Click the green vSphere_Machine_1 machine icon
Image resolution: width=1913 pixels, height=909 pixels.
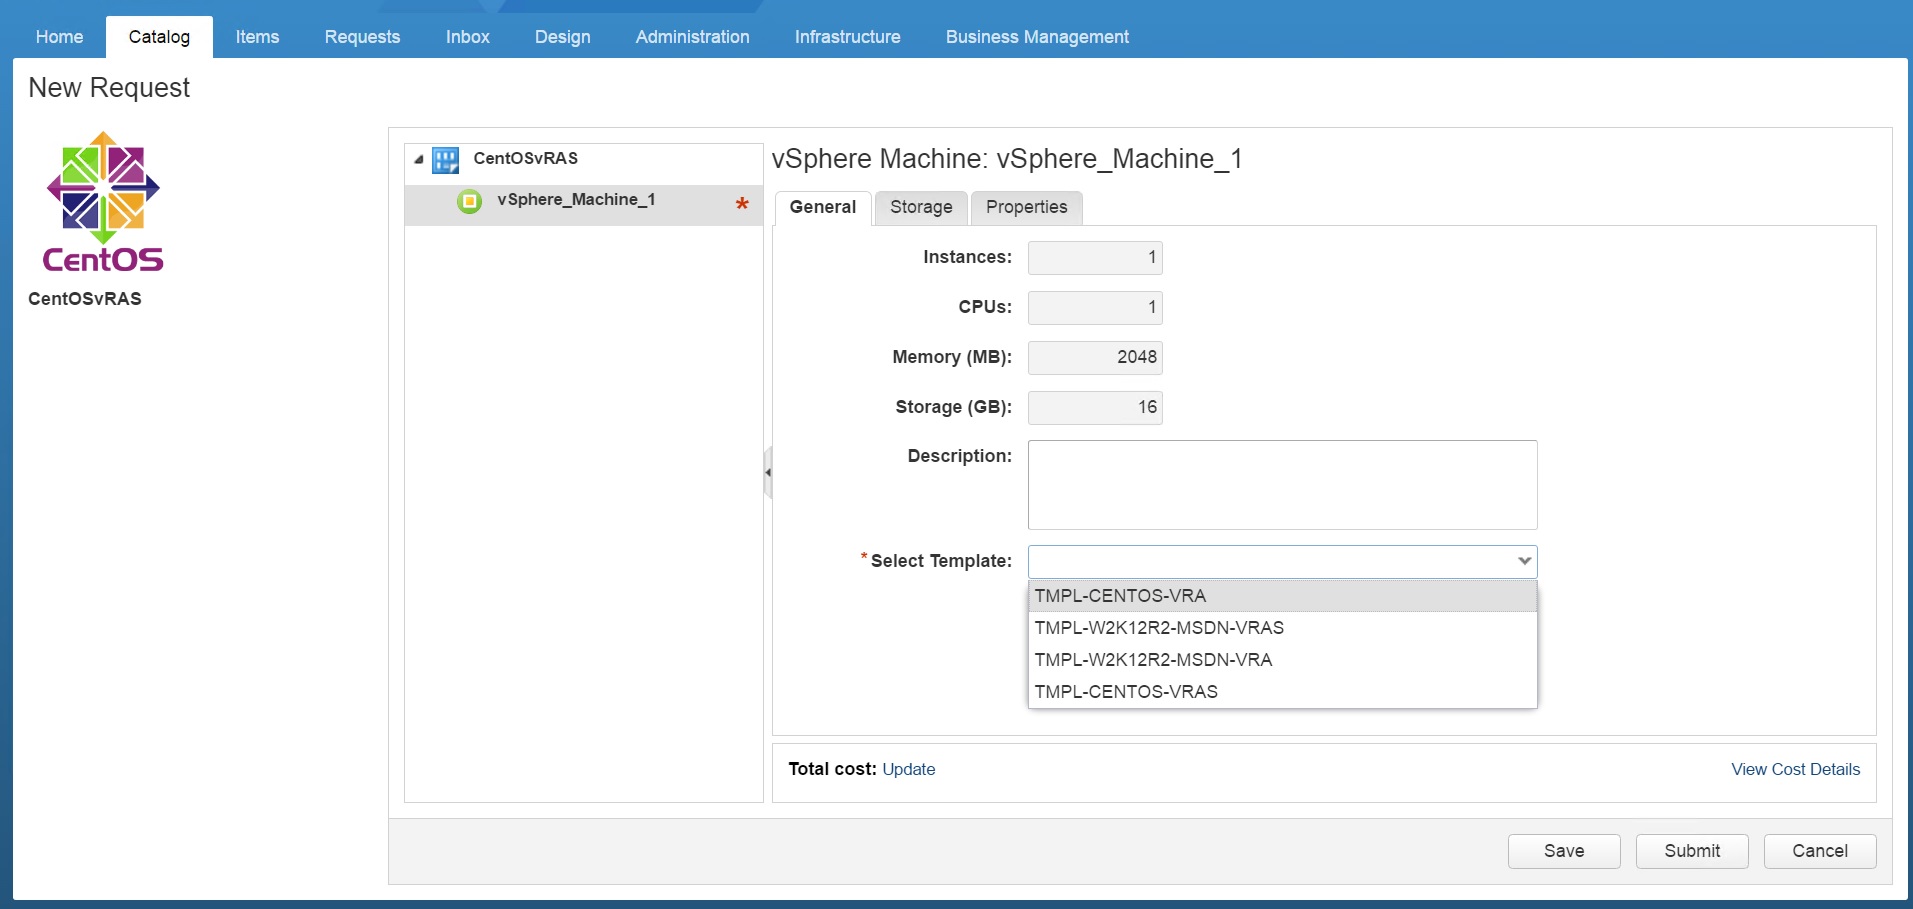coord(469,201)
